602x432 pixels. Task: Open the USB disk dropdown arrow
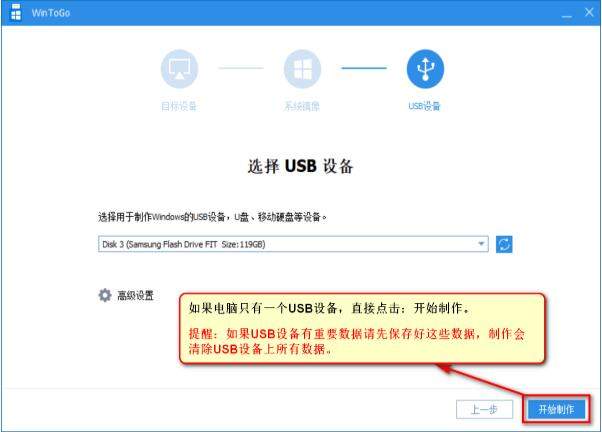click(x=481, y=244)
